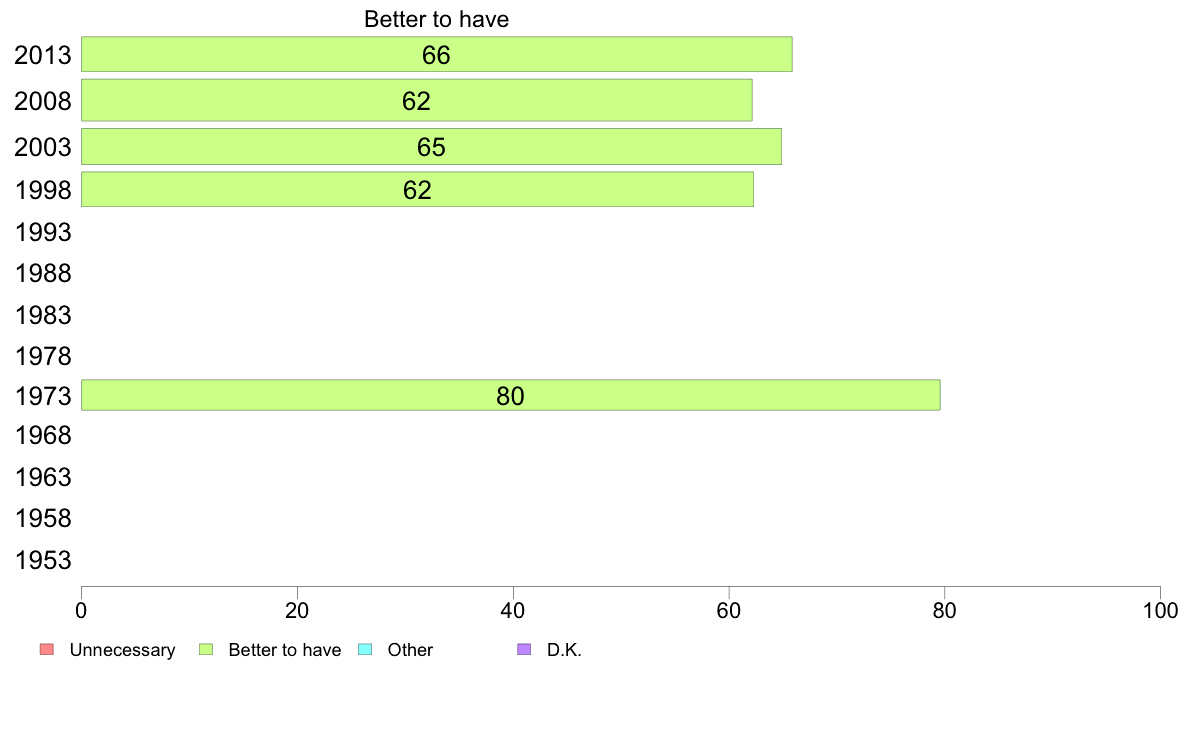Click the 40 tick on the x-axis
This screenshot has height=736, width=1188.
coord(513,609)
